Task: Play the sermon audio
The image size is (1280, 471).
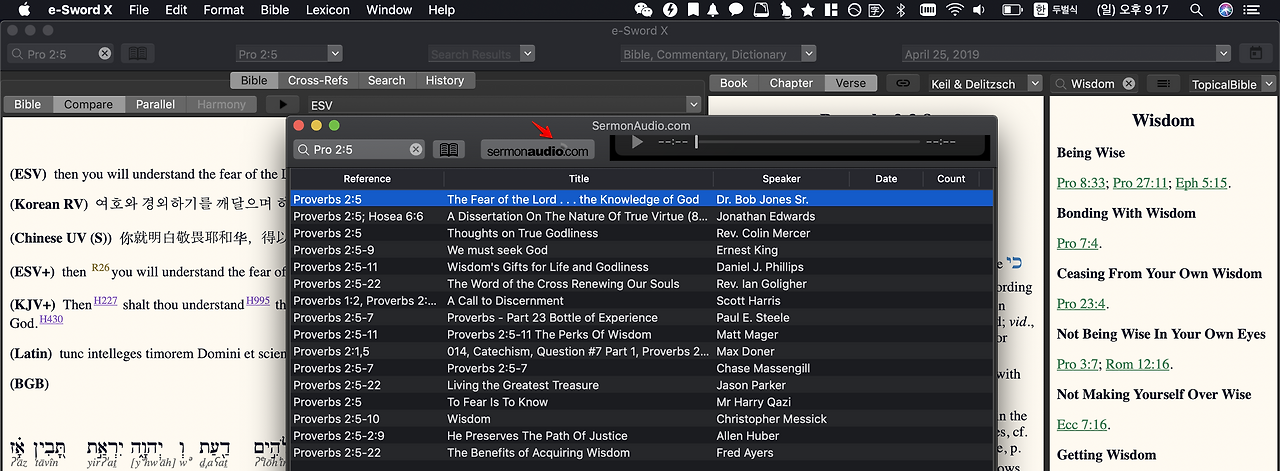Action: point(637,142)
